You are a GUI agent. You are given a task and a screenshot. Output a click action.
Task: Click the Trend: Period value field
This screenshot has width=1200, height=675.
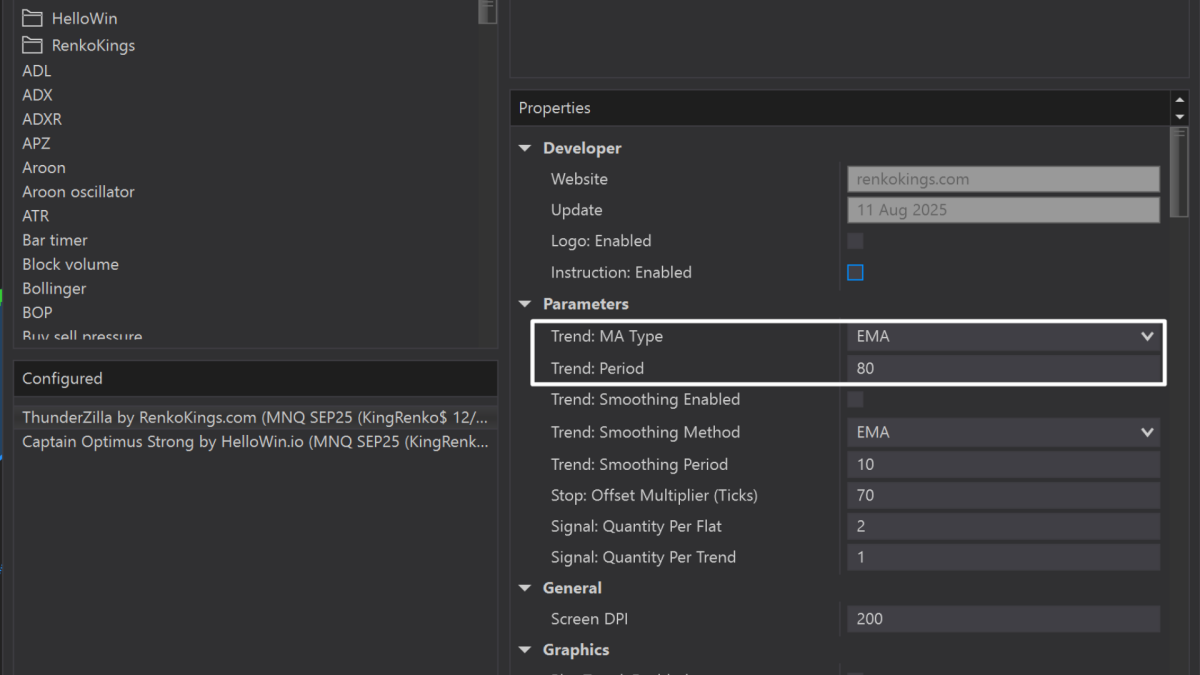coord(1003,368)
